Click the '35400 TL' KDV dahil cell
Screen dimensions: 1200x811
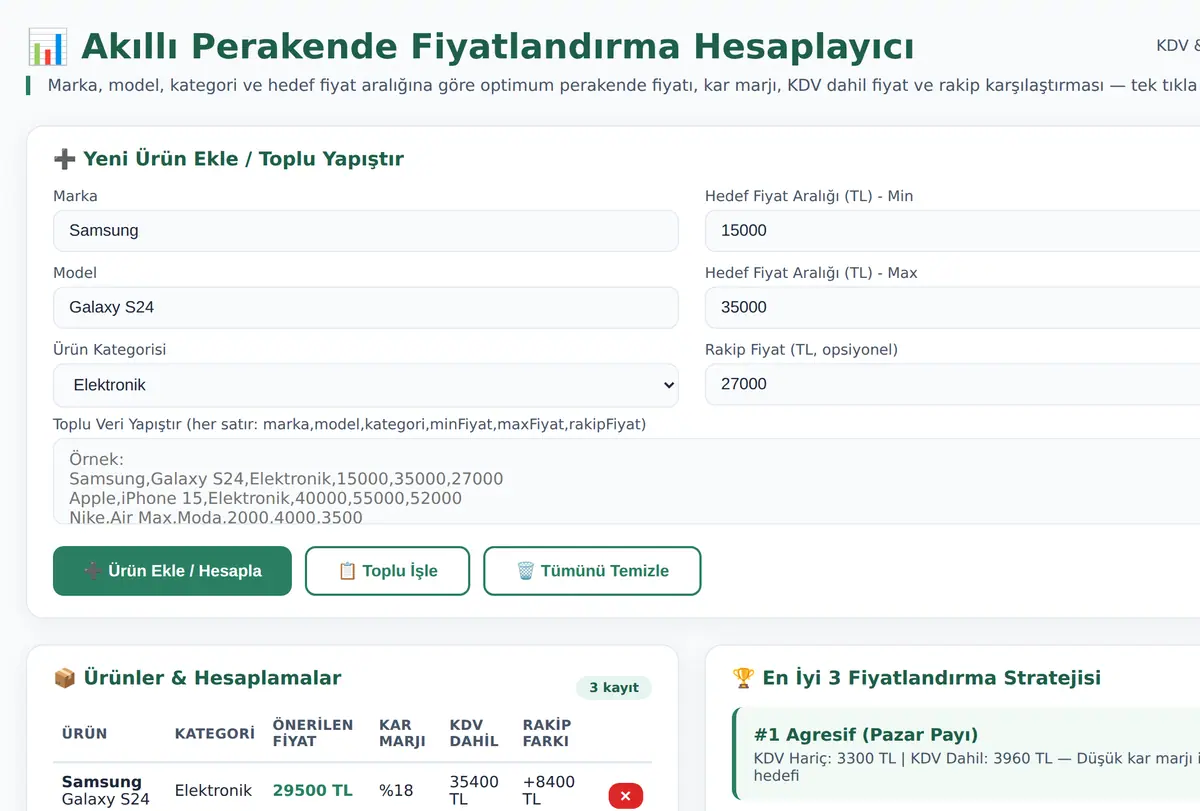[474, 790]
